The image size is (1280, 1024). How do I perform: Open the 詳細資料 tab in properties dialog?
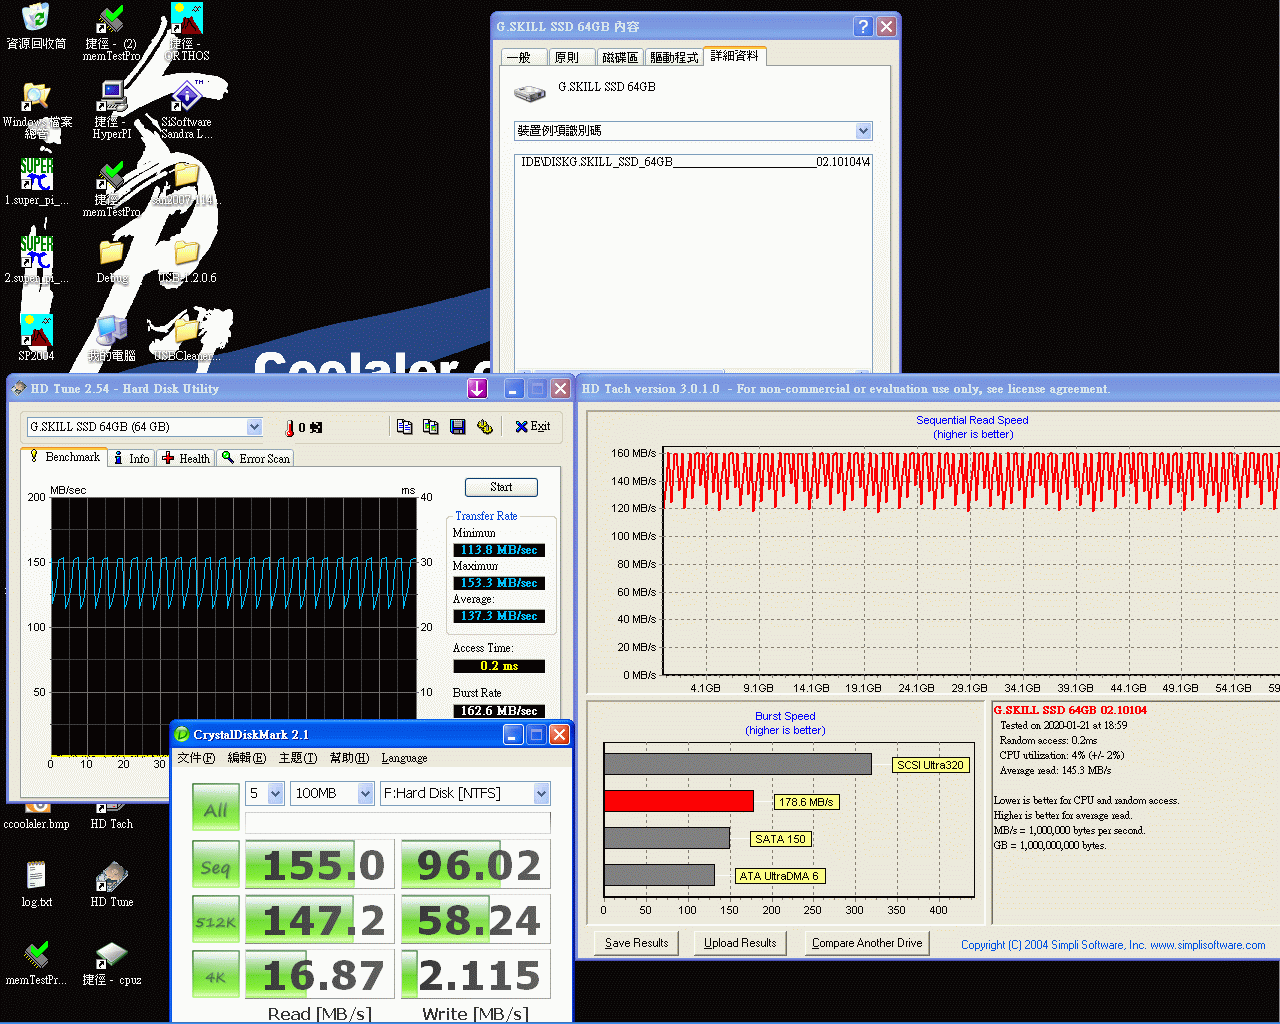[735, 56]
